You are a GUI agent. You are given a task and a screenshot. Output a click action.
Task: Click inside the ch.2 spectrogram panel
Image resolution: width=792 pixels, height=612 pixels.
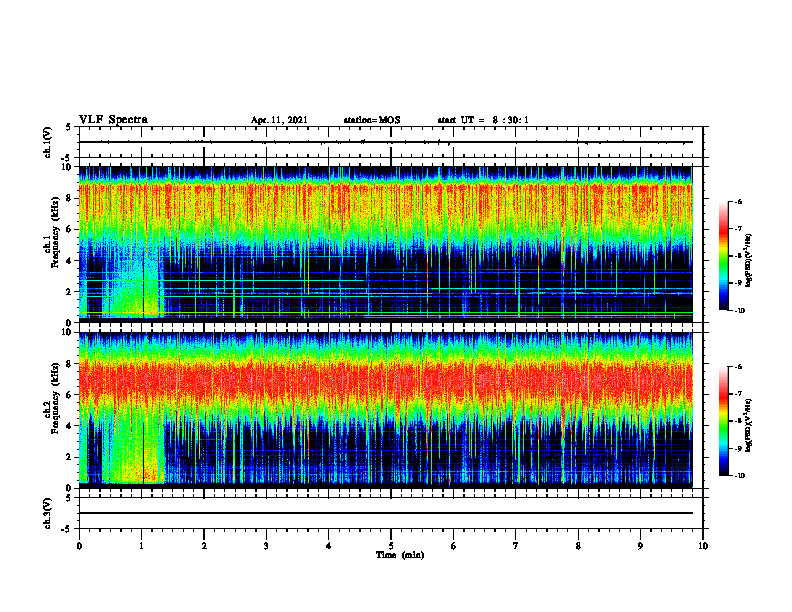pyautogui.click(x=385, y=410)
